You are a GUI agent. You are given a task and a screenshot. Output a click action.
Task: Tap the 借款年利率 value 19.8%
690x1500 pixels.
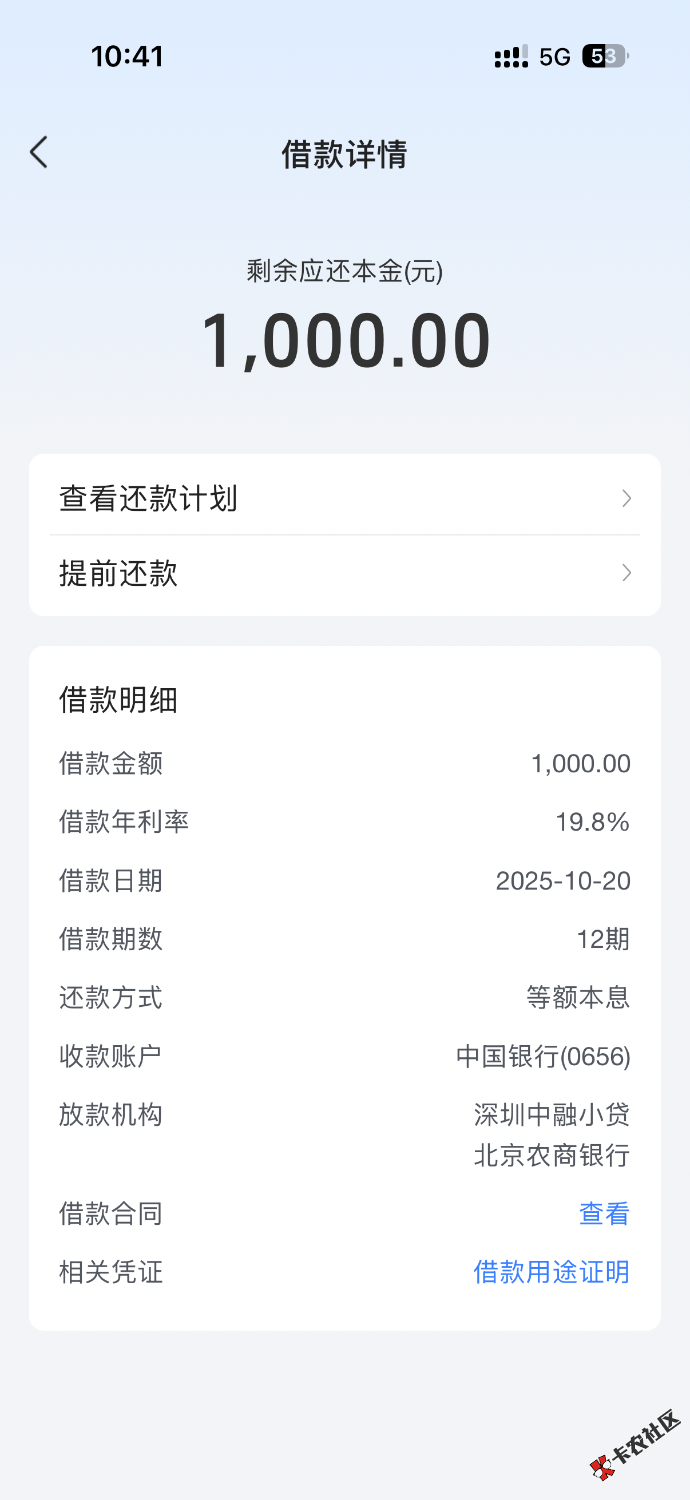592,822
